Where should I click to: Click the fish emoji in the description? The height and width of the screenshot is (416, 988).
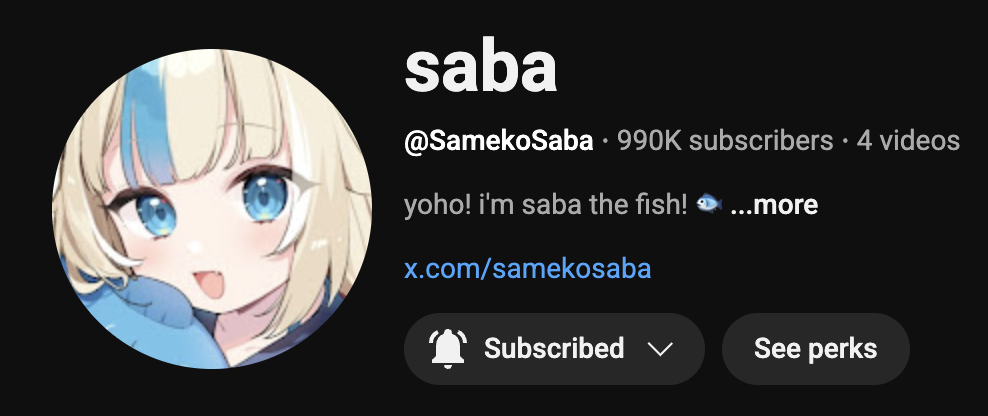[709, 204]
